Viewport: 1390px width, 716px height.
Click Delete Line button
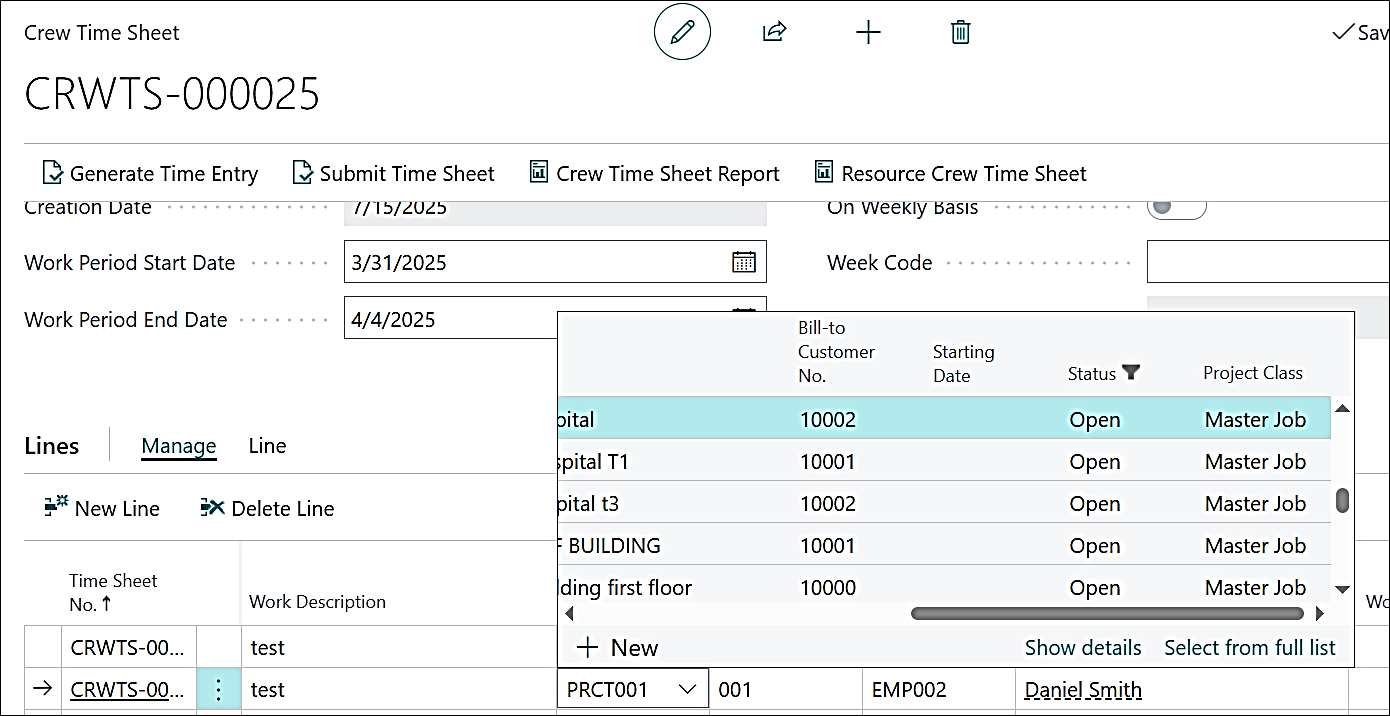(267, 508)
